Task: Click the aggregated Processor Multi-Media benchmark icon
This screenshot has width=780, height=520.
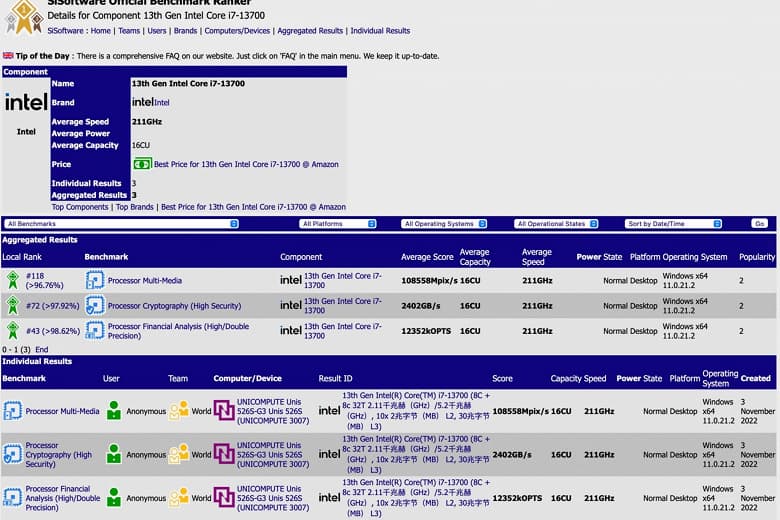Action: 95,280
